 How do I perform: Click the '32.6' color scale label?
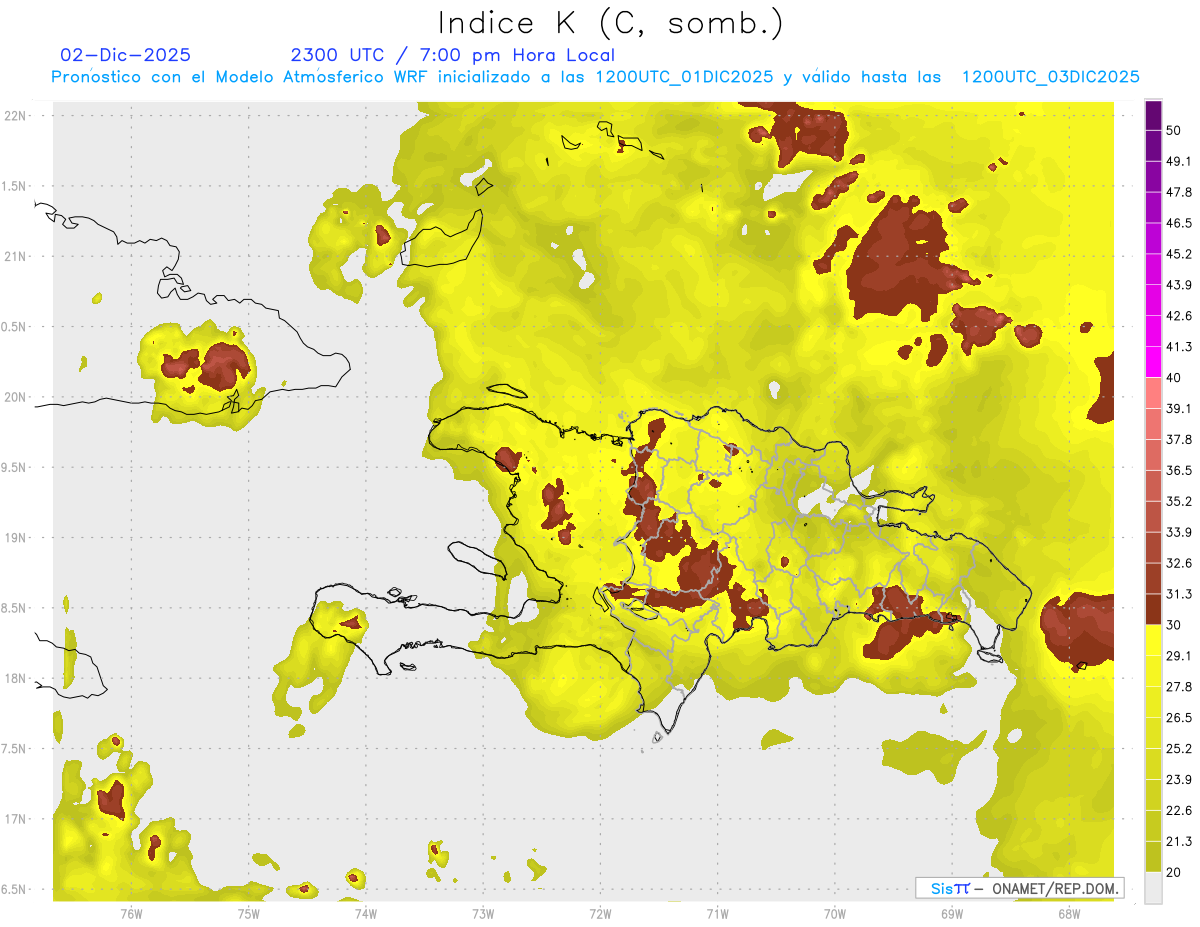click(1179, 563)
